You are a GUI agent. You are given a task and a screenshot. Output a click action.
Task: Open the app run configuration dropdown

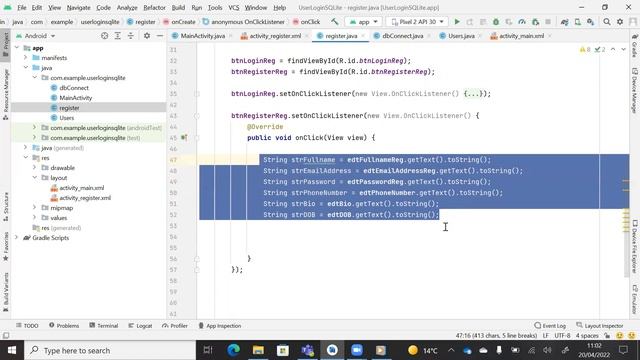pos(364,22)
